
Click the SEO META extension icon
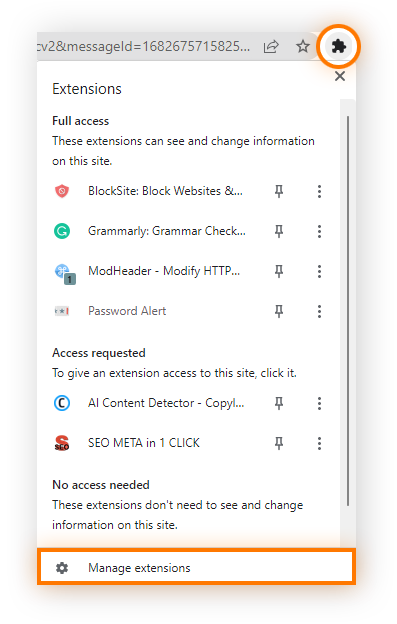tap(62, 443)
